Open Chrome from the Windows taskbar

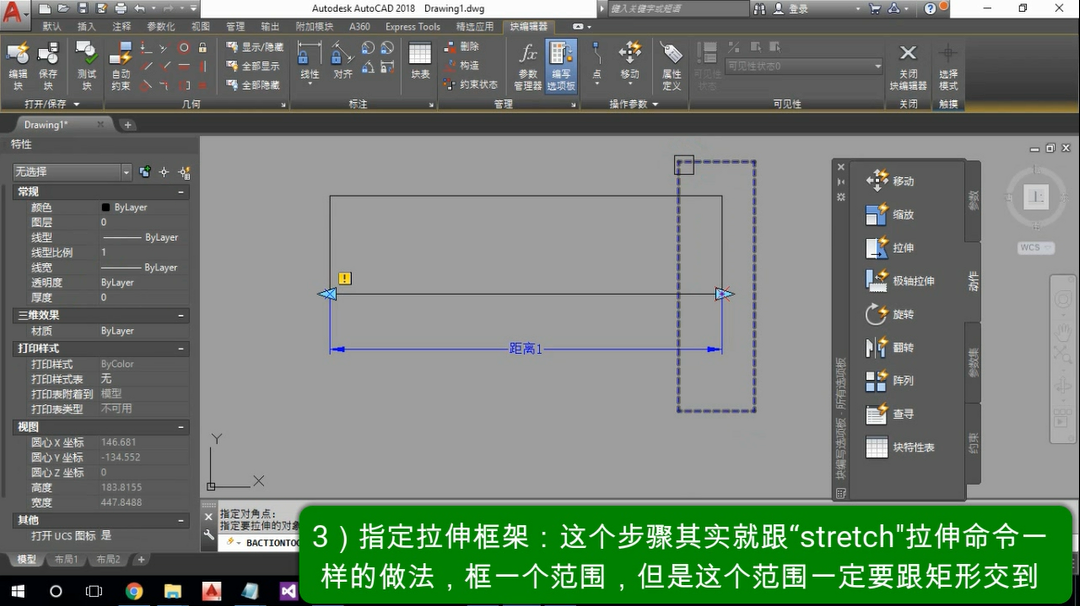(x=134, y=591)
